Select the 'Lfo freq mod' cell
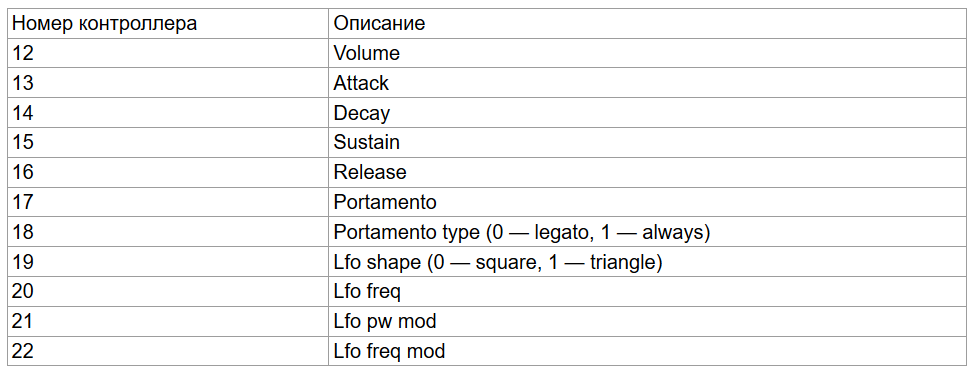The height and width of the screenshot is (375, 979). tap(647, 351)
